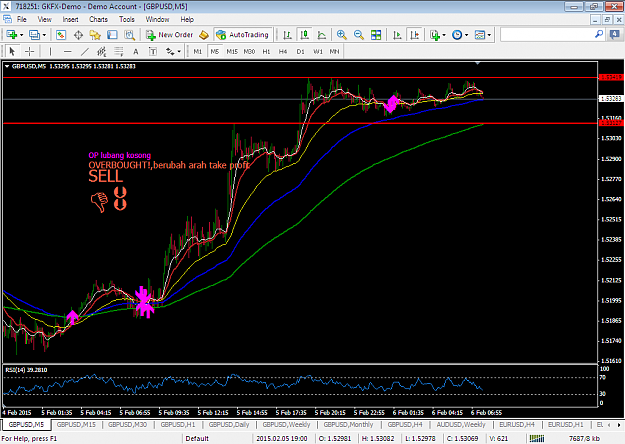Switch timeframe to D1
625x444 pixels.
(301, 51)
